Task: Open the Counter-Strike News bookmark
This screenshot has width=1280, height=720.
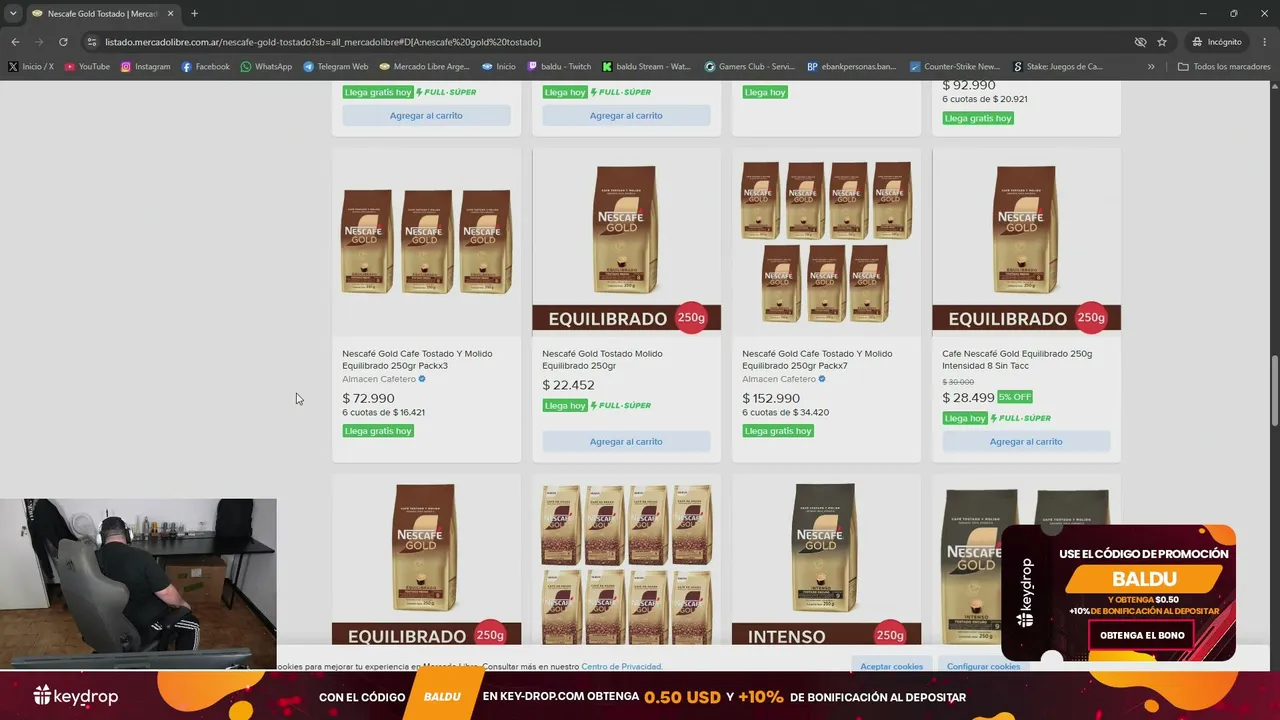Action: tap(954, 67)
